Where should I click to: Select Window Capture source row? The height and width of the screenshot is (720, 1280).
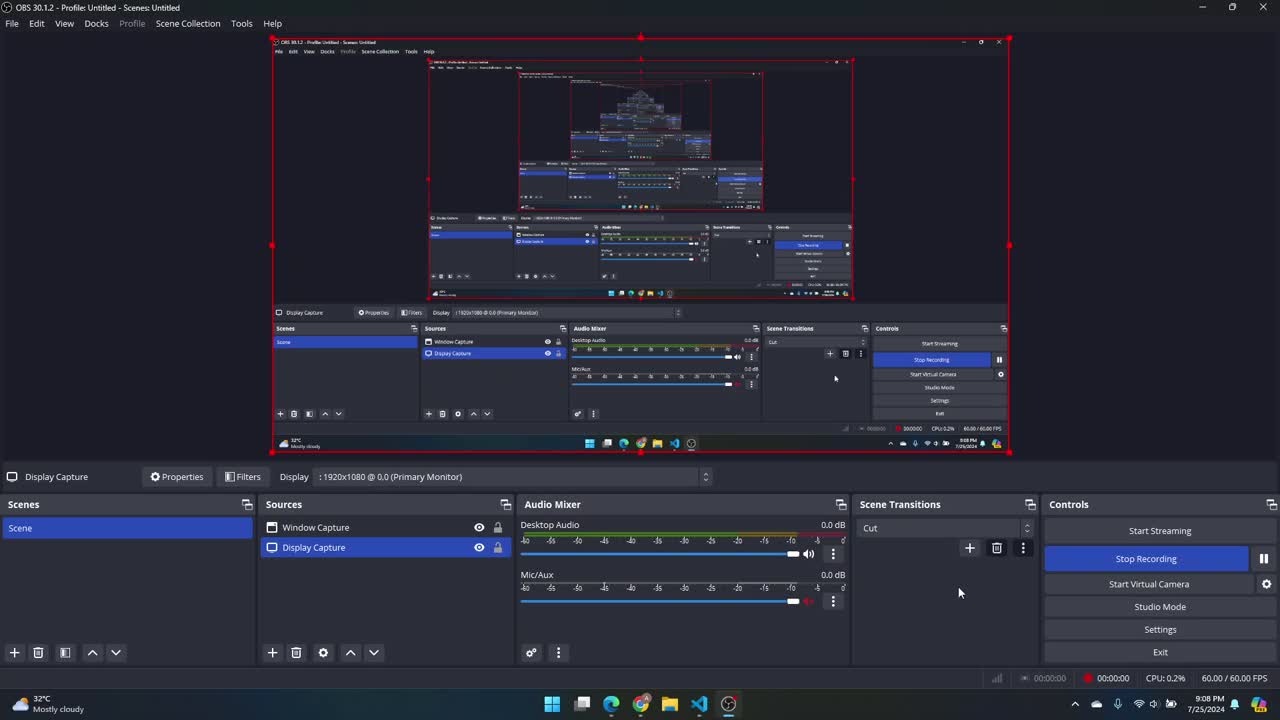(386, 528)
